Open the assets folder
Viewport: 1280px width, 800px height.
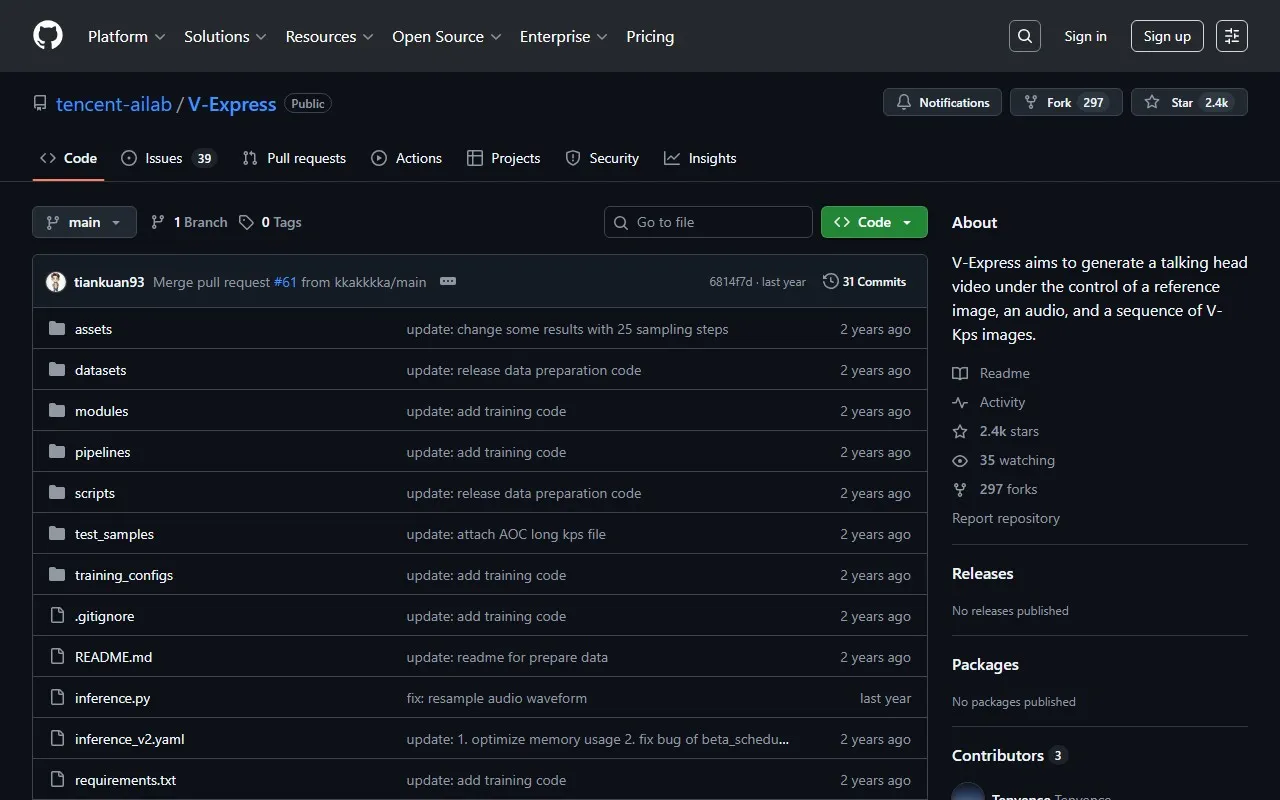[93, 329]
